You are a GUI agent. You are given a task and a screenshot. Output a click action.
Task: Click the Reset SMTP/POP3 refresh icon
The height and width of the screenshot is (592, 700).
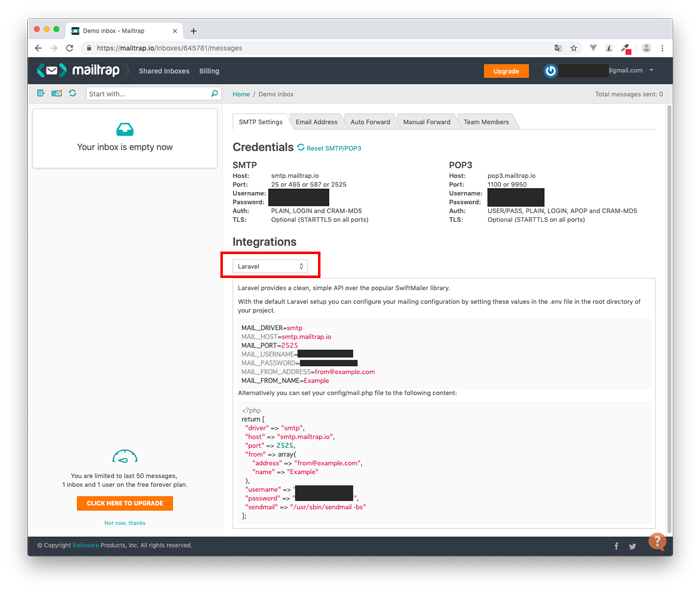[301, 147]
